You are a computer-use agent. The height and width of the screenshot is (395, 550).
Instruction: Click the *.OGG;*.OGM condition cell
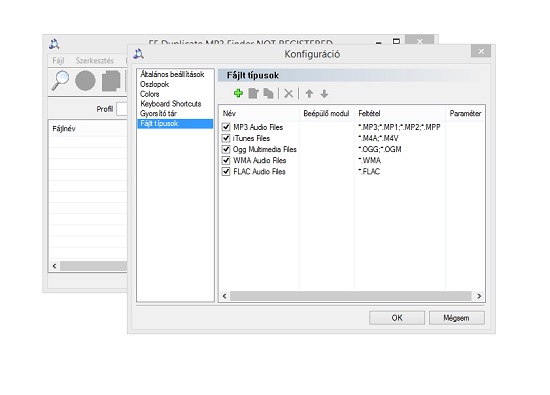380,149
